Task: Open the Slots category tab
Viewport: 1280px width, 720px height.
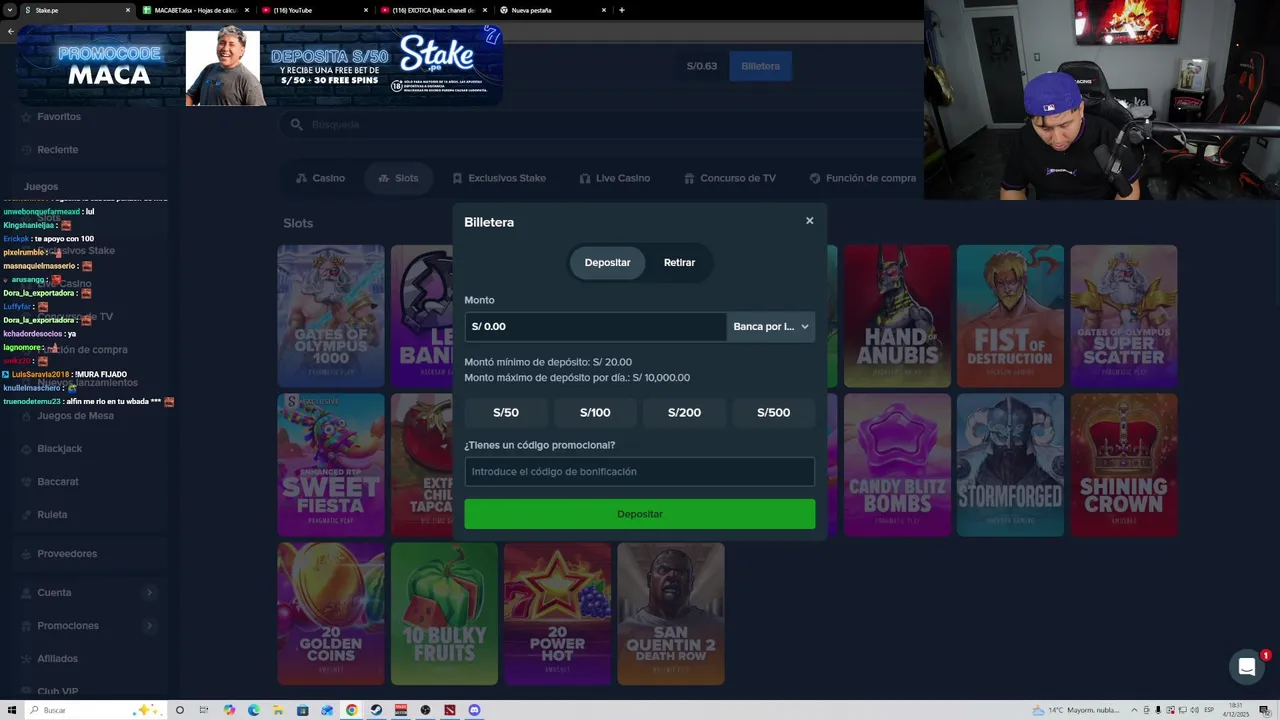Action: coord(398,178)
